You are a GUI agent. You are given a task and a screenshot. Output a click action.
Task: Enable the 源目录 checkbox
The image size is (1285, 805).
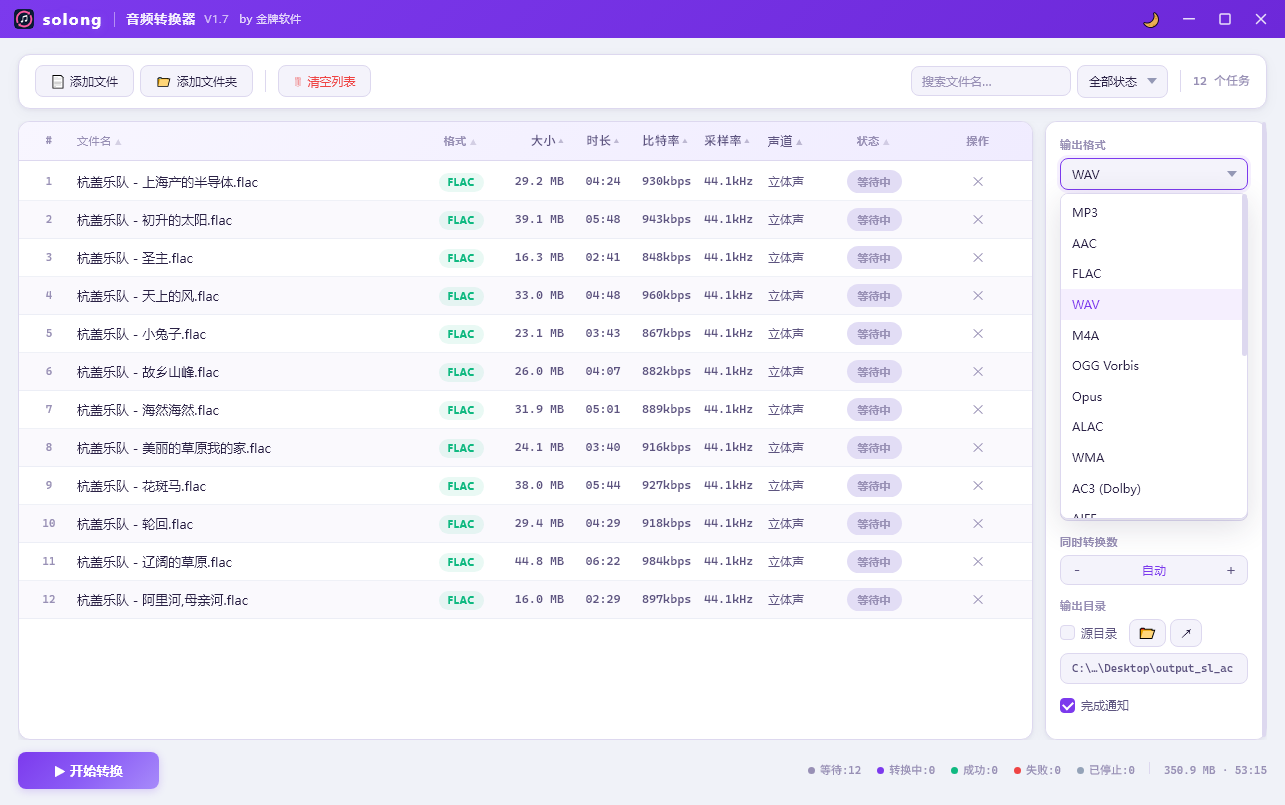tap(1067, 632)
